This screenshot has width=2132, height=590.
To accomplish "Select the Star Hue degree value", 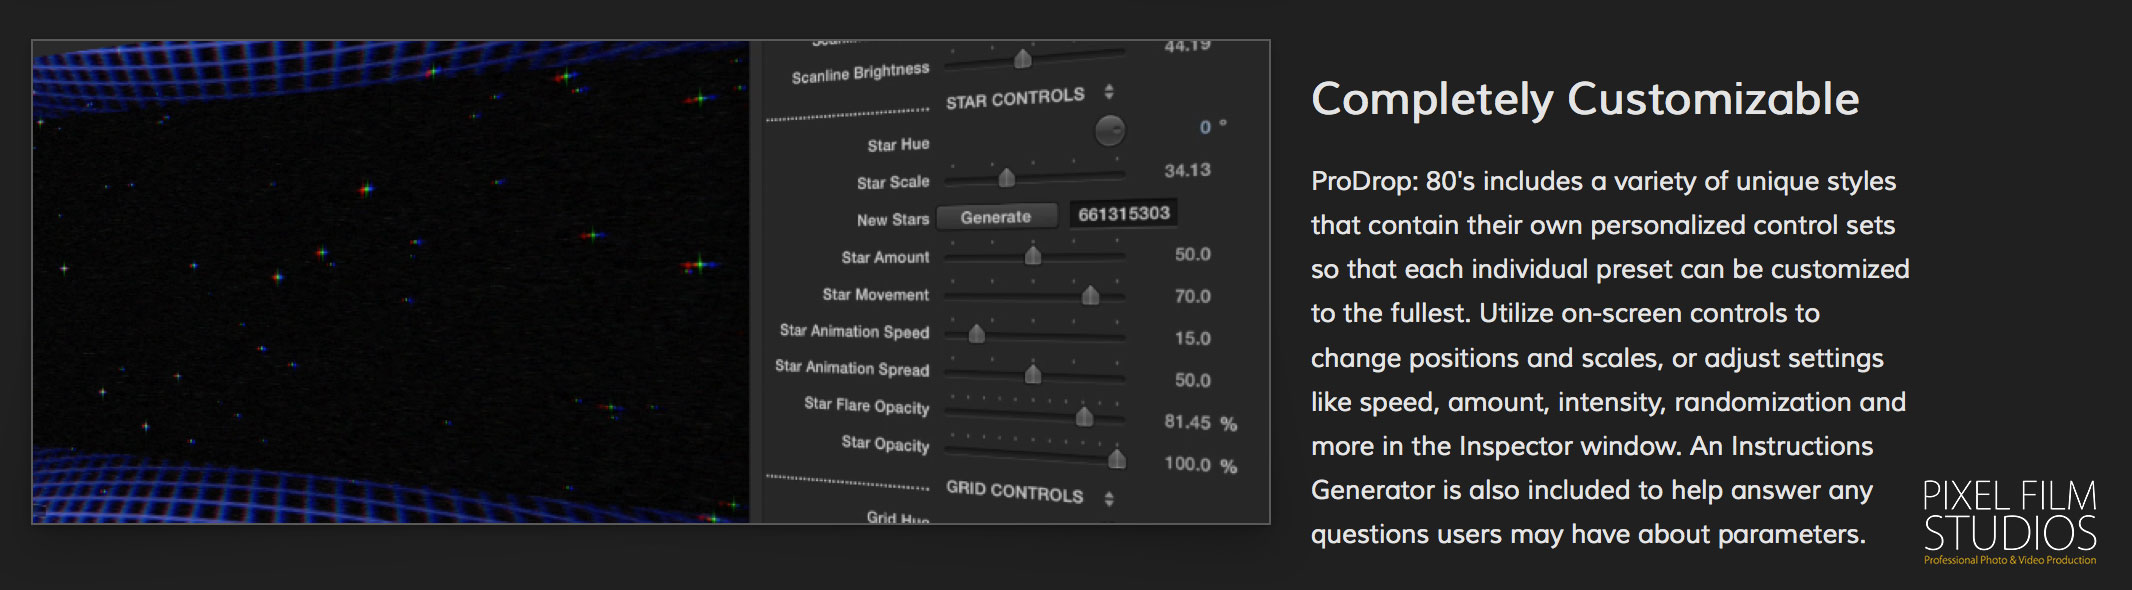I will [1205, 127].
